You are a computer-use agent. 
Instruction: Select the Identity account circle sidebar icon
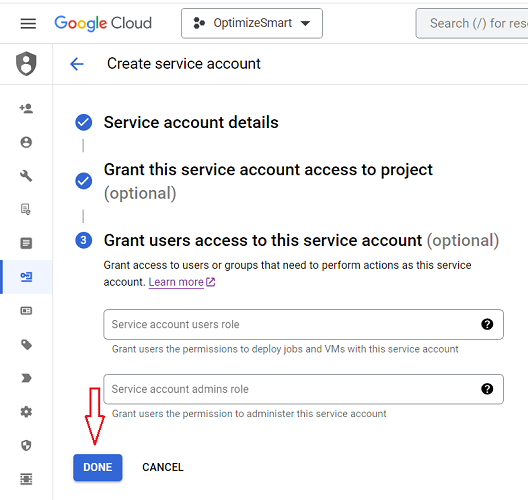26,142
